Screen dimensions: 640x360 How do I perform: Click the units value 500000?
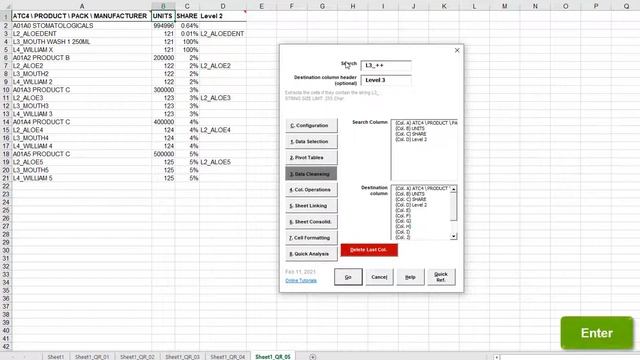tap(163, 154)
